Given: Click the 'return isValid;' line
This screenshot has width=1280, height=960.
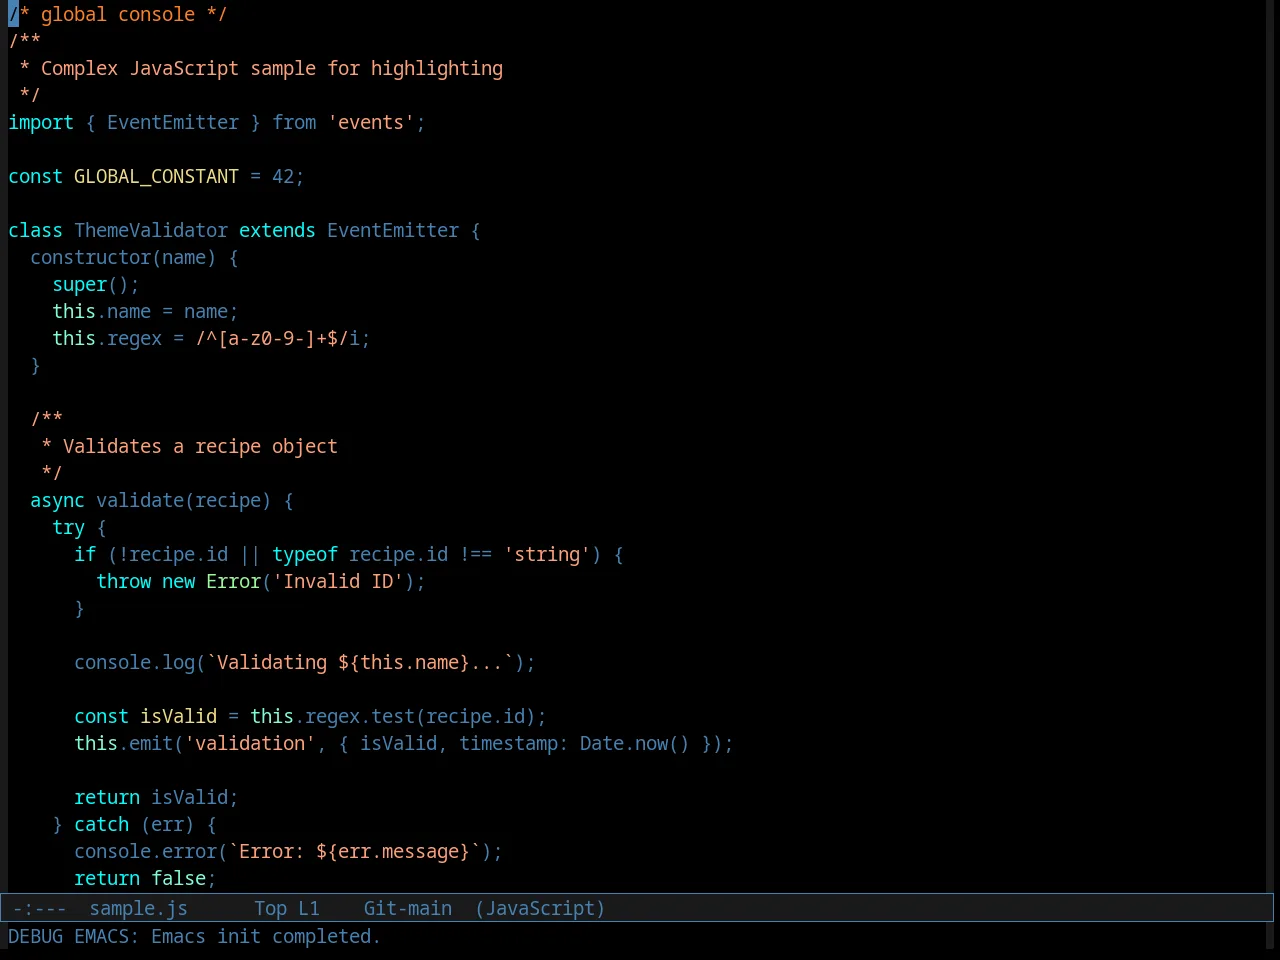Looking at the screenshot, I should tap(156, 797).
